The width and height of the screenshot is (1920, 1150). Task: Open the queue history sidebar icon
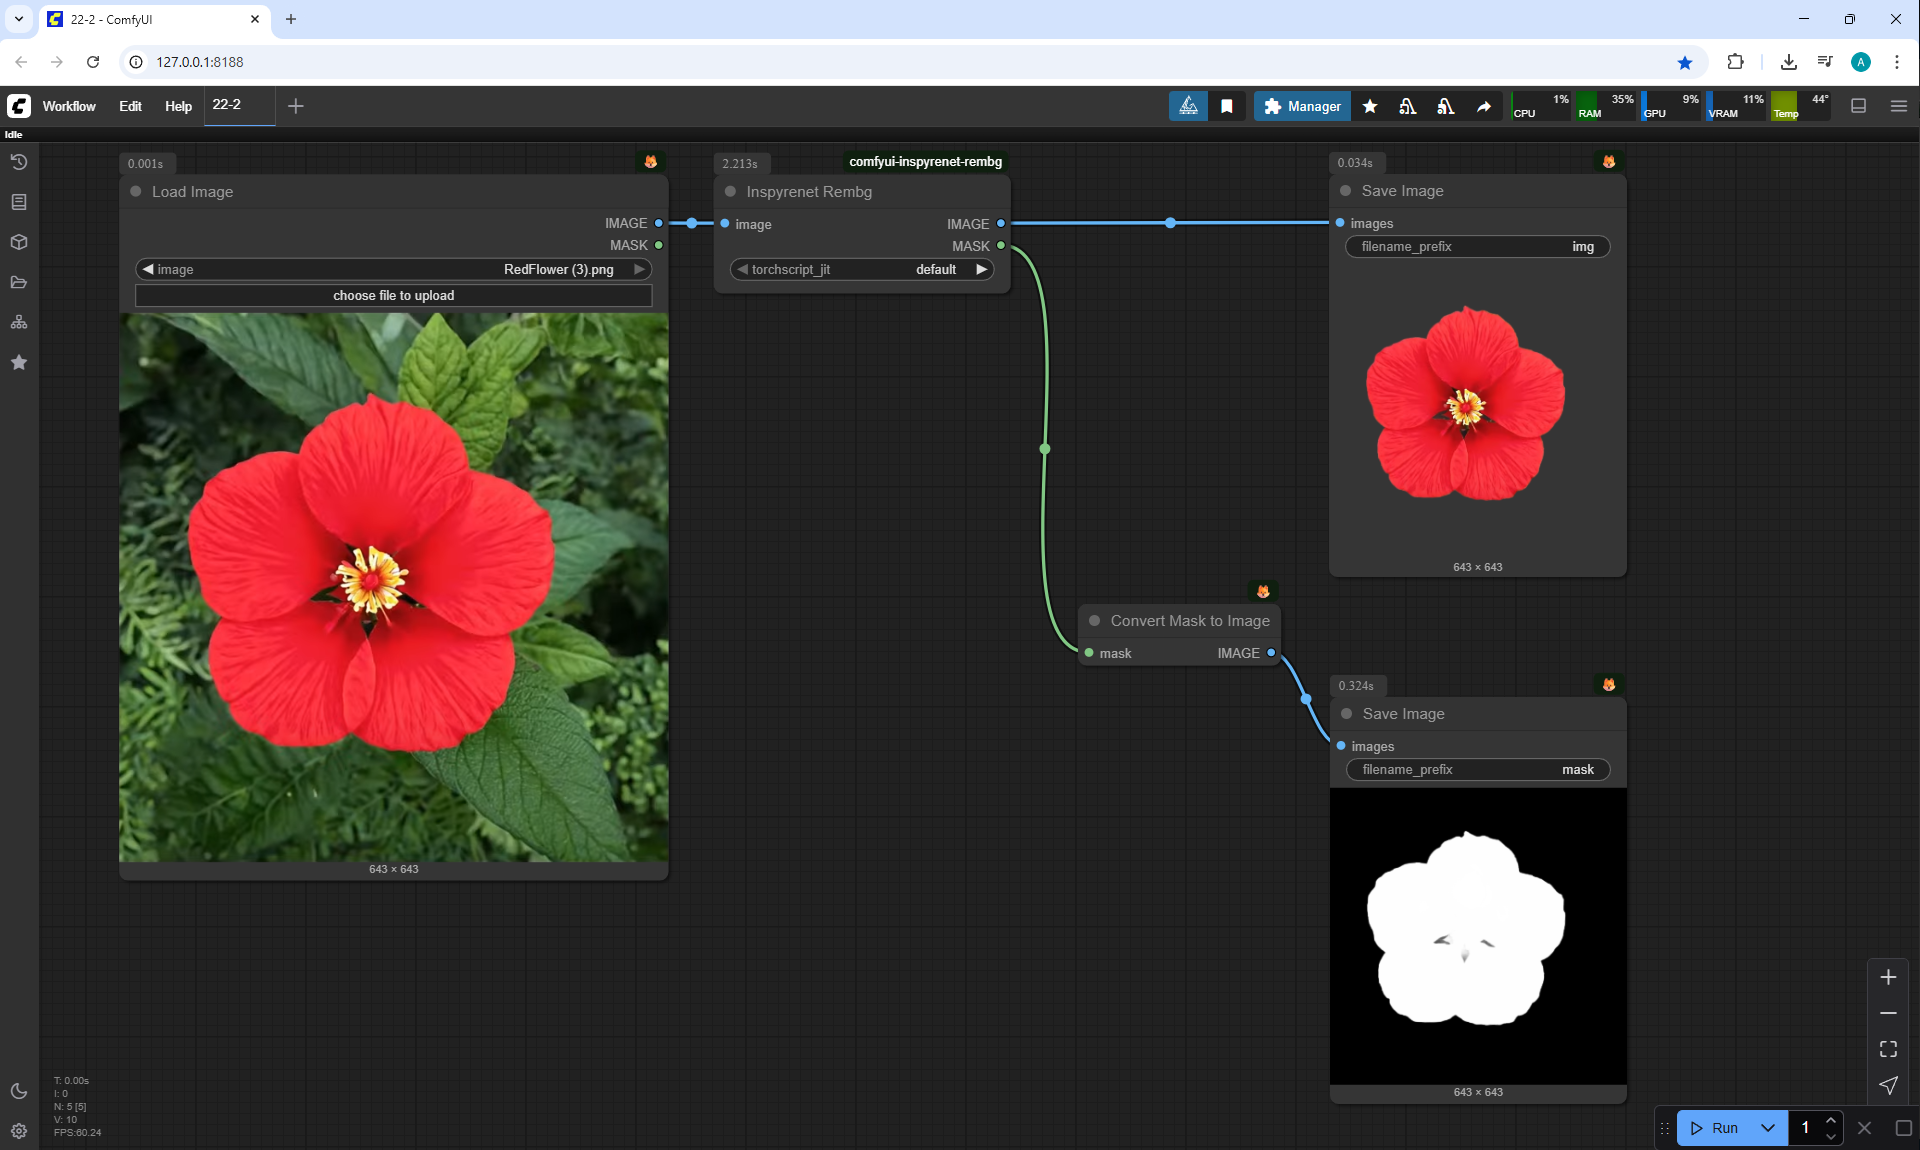(x=18, y=162)
